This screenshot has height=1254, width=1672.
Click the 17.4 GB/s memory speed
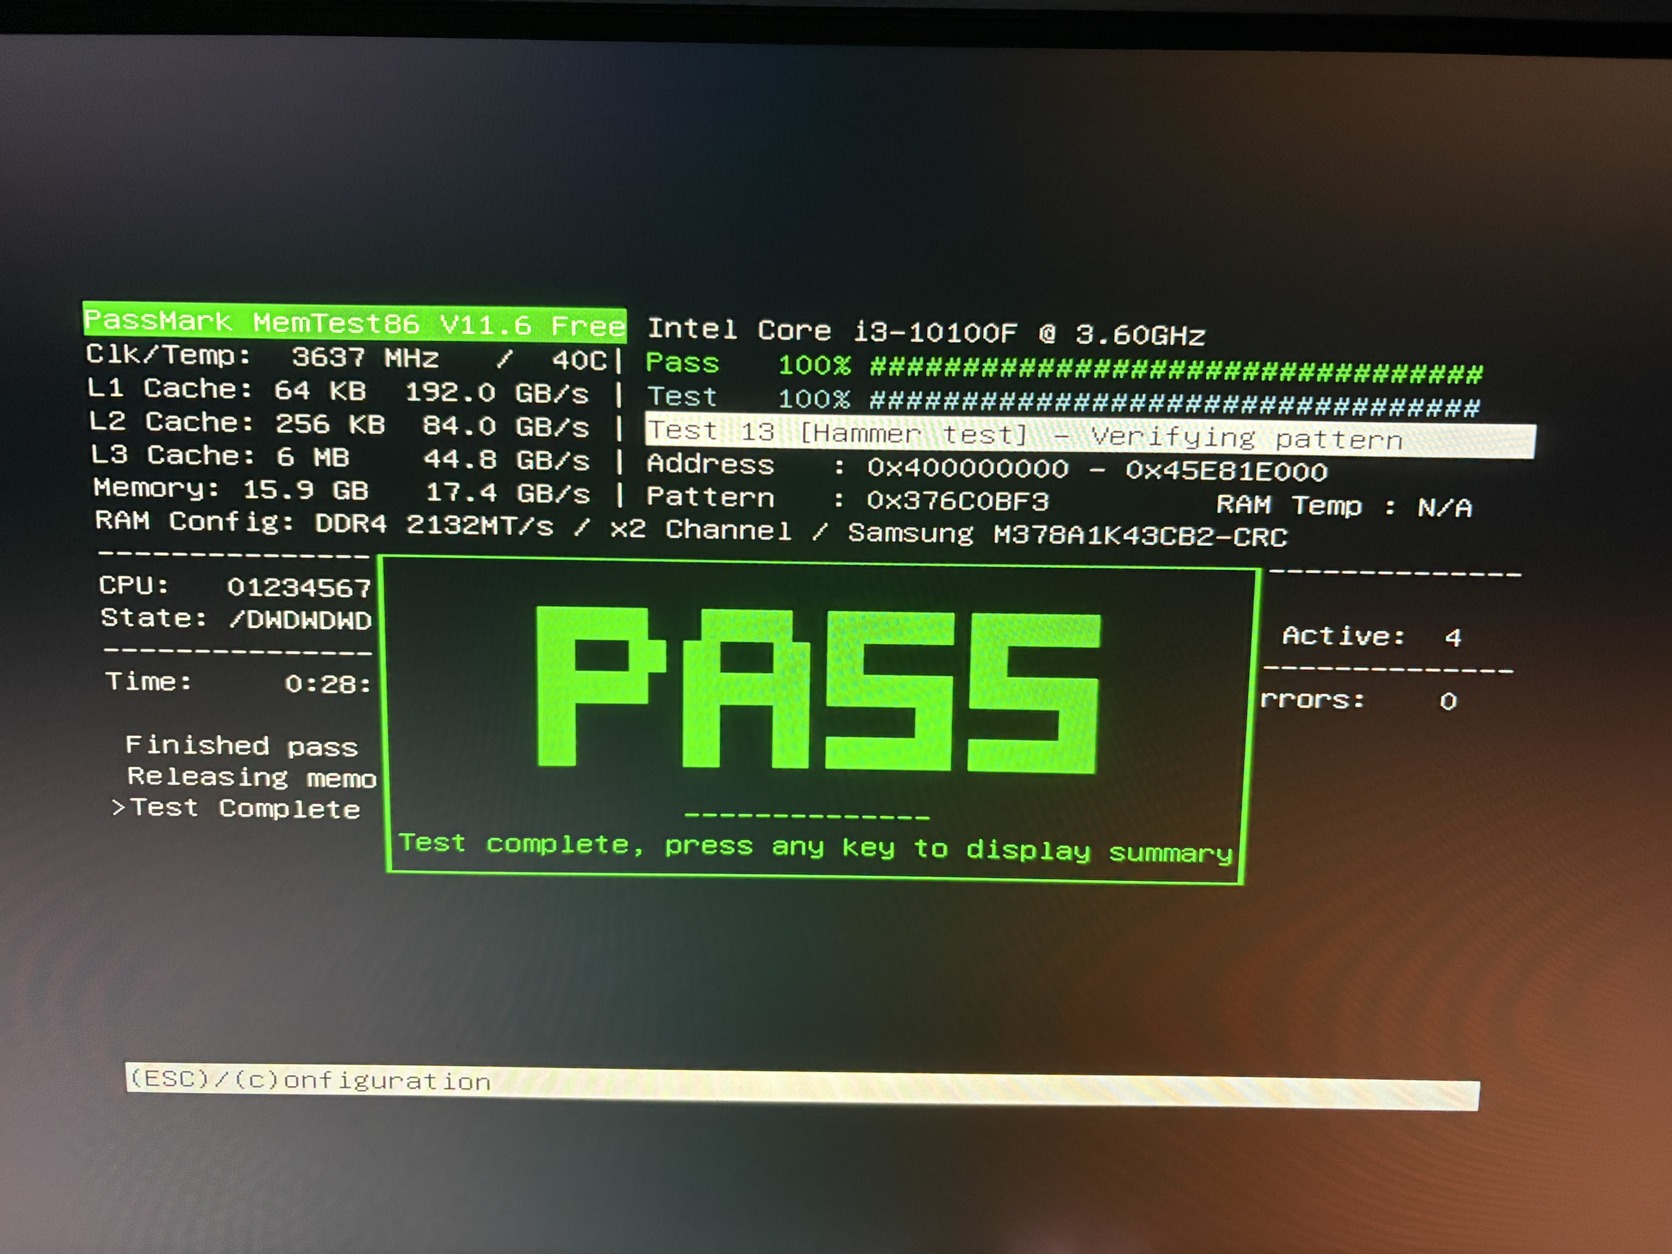click(x=507, y=492)
